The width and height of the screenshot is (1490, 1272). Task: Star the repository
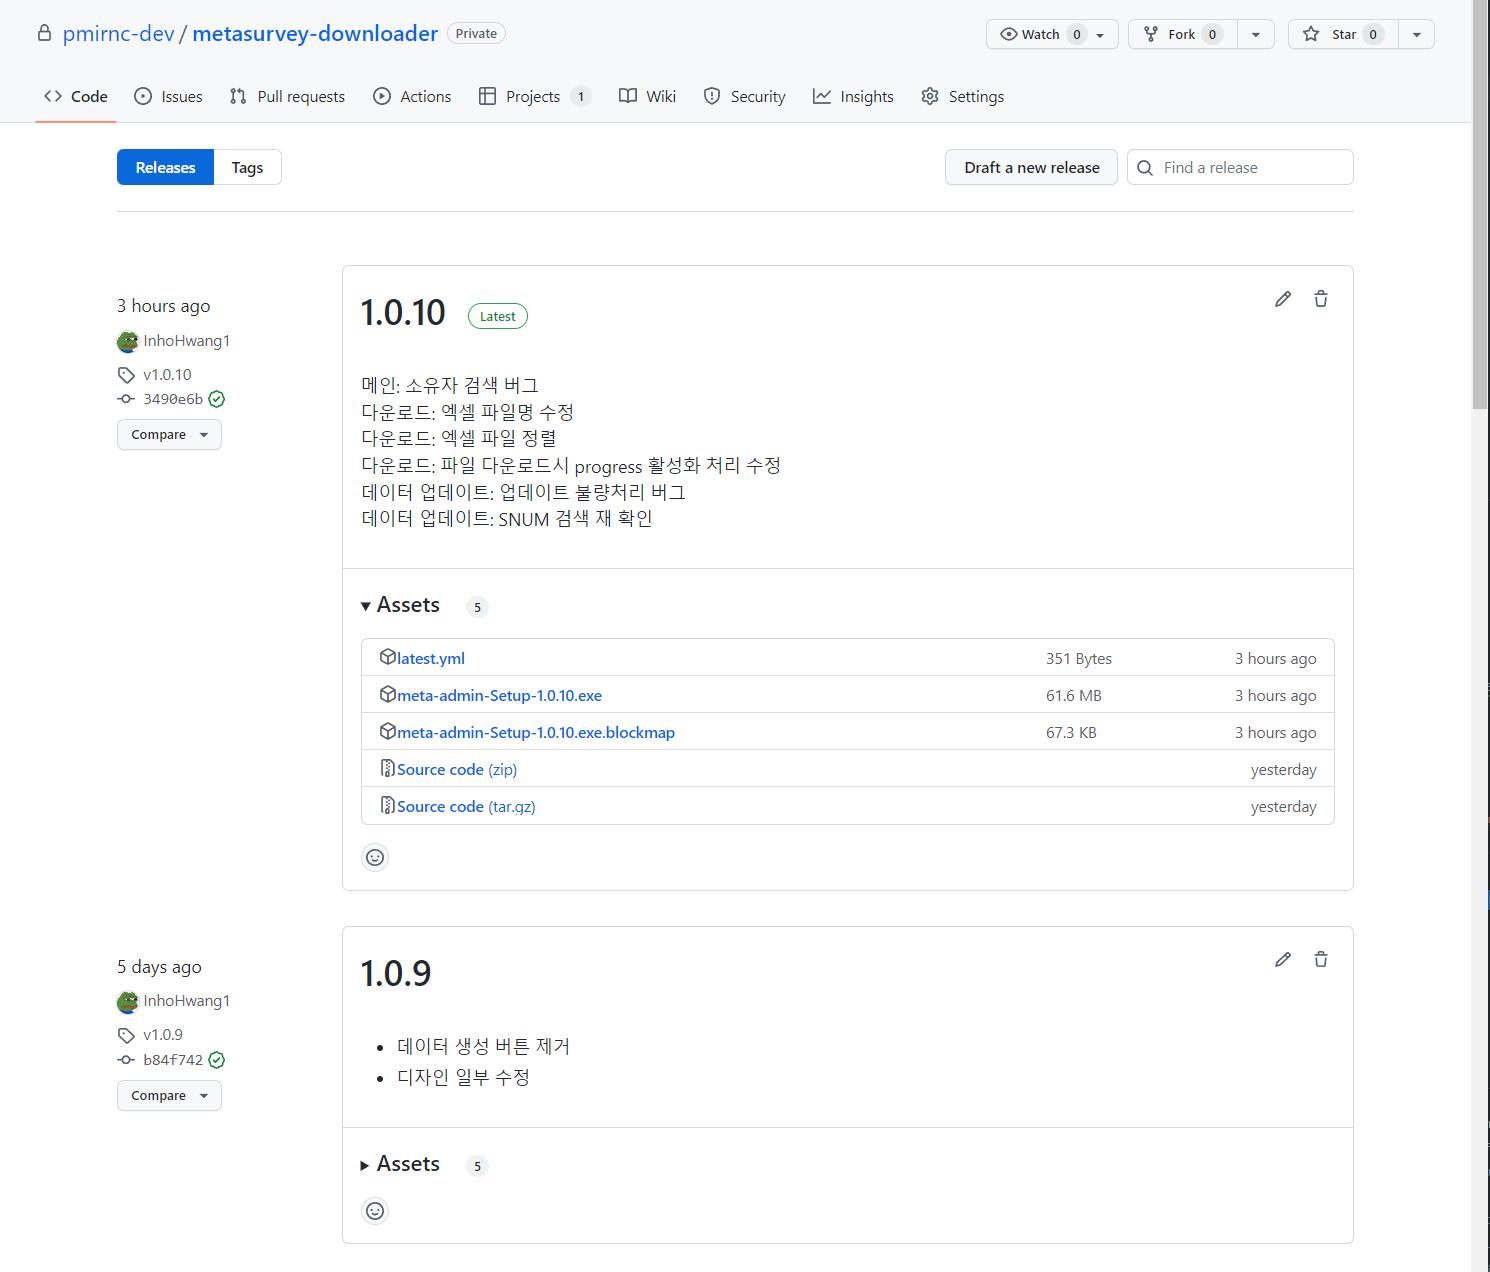pyautogui.click(x=1343, y=34)
